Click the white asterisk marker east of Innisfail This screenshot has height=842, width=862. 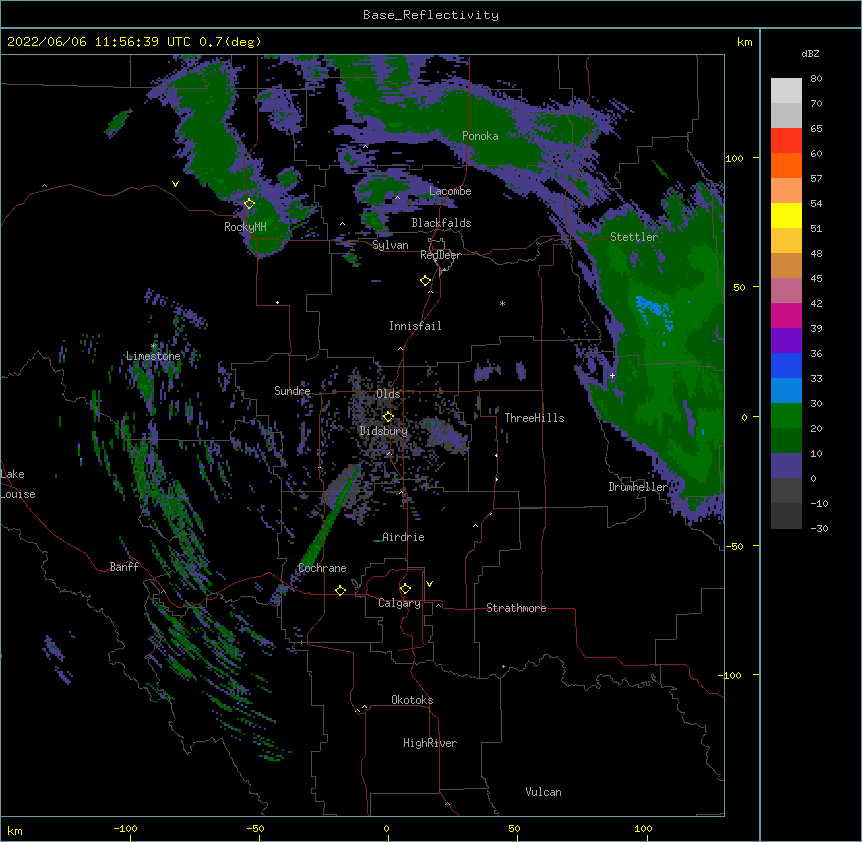click(502, 304)
